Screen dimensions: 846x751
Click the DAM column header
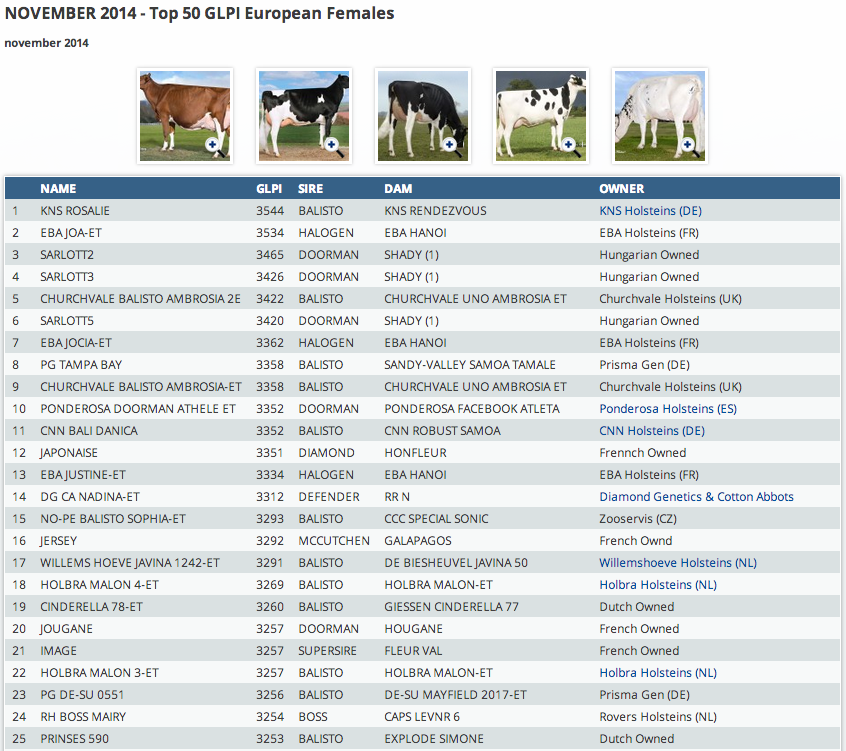pyautogui.click(x=398, y=189)
